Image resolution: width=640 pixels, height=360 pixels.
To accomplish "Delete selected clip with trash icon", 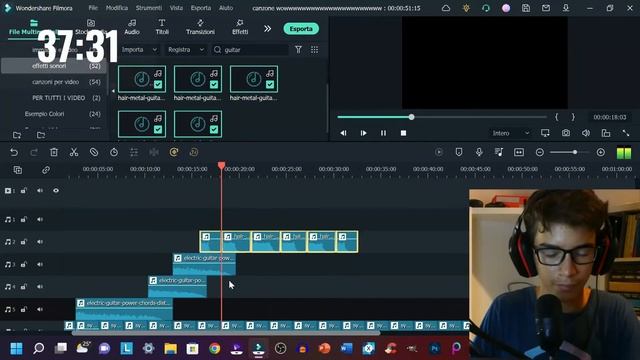I will (x=54, y=152).
